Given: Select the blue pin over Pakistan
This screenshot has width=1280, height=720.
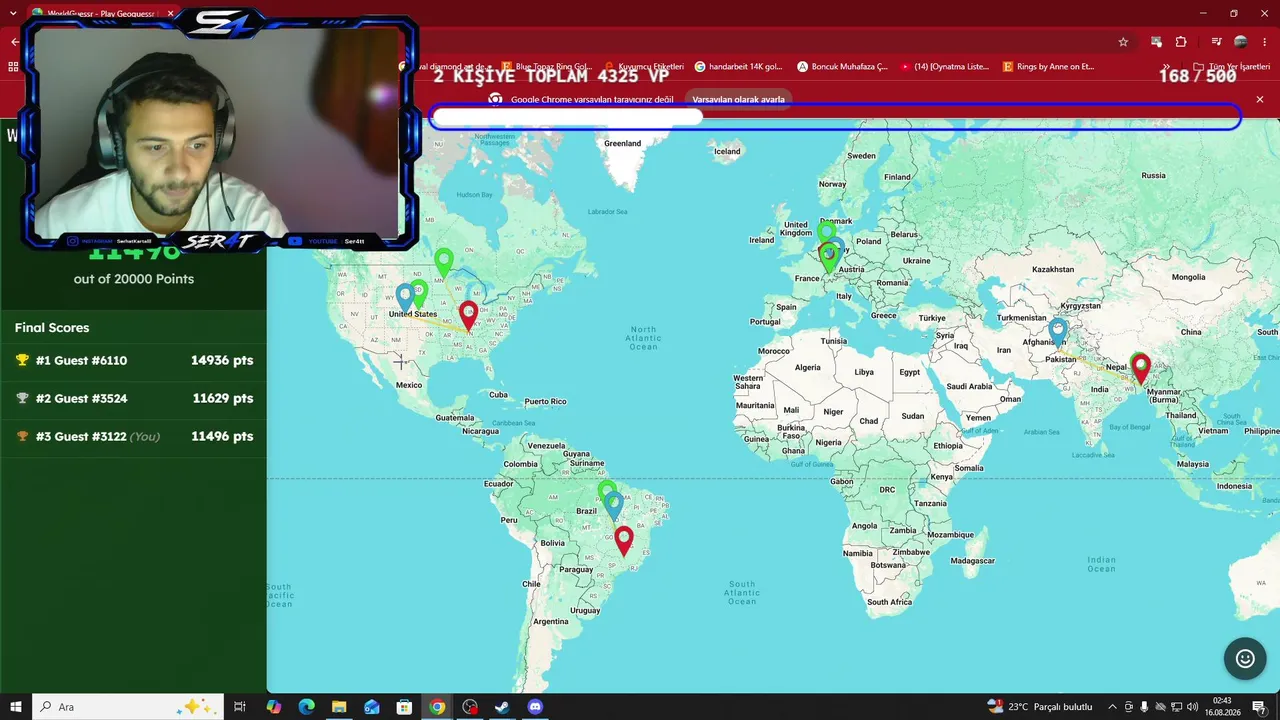Looking at the screenshot, I should (x=1057, y=331).
